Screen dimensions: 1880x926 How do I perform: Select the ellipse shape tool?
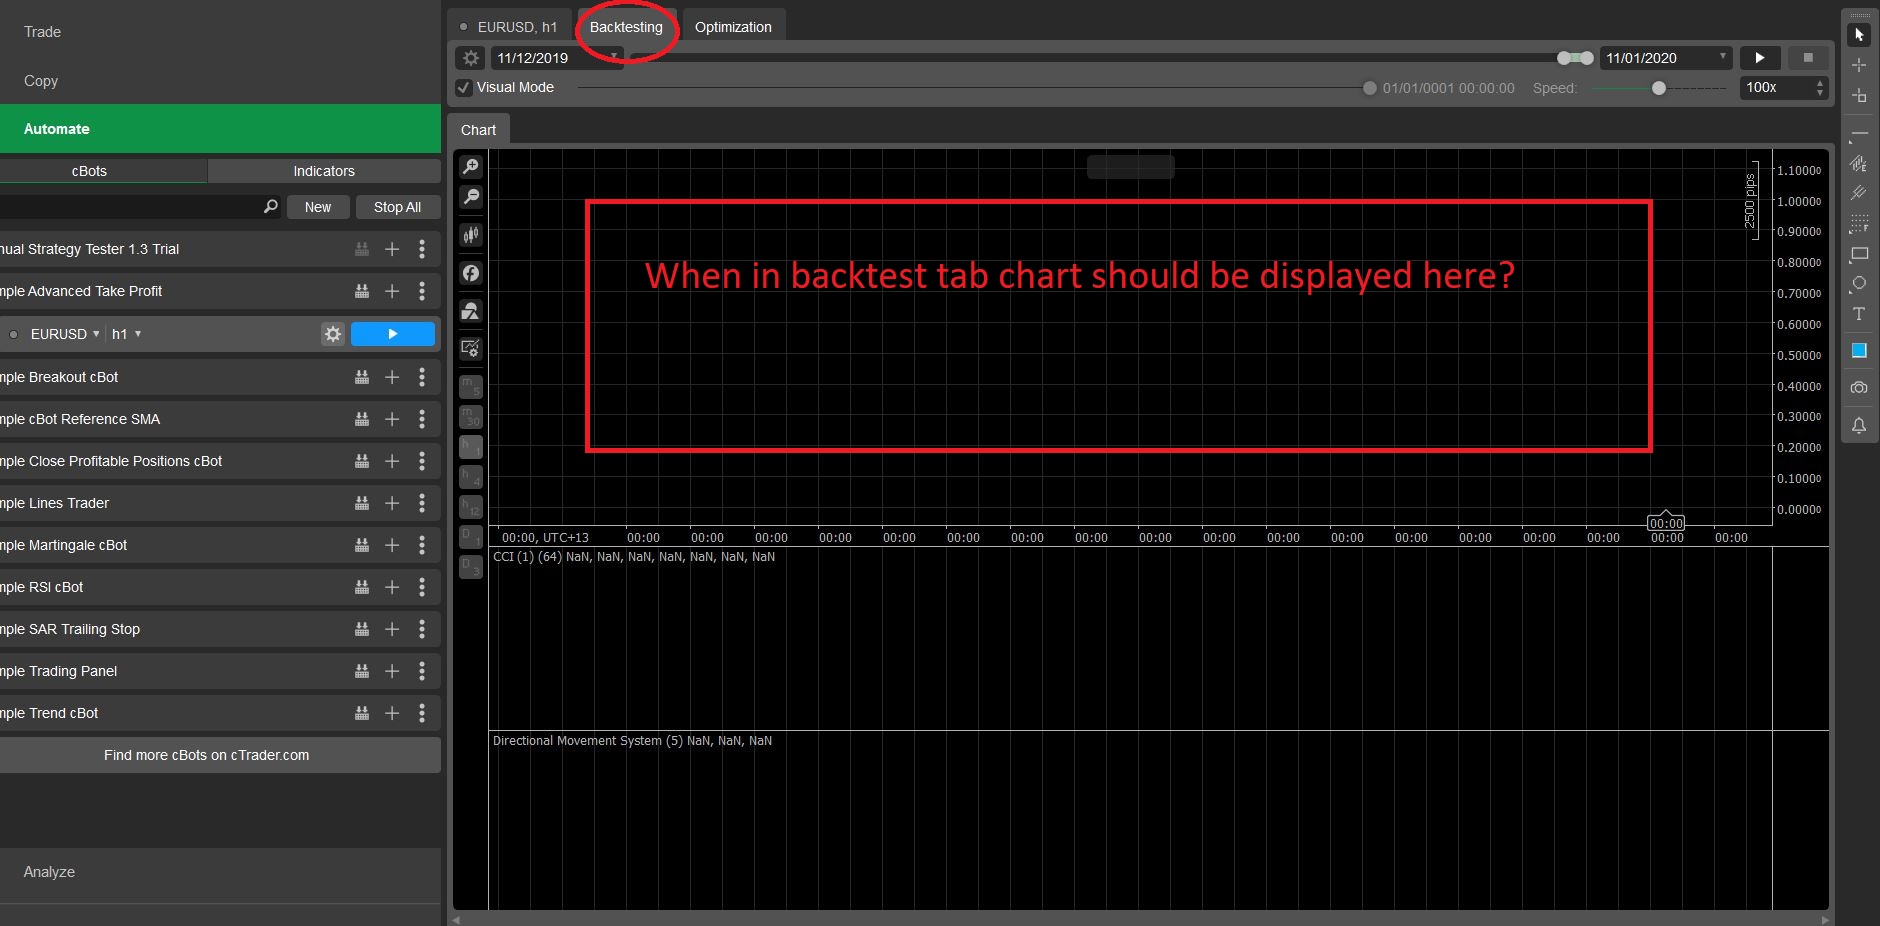pyautogui.click(x=1859, y=284)
